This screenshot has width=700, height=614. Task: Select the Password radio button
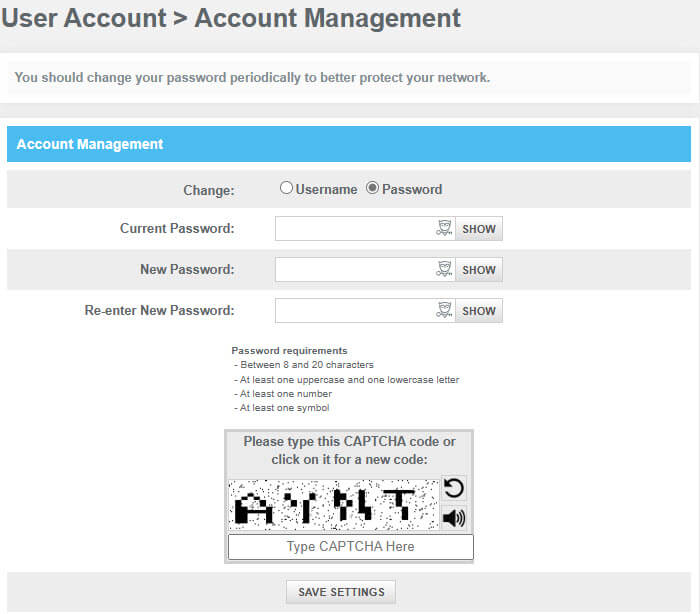(373, 188)
